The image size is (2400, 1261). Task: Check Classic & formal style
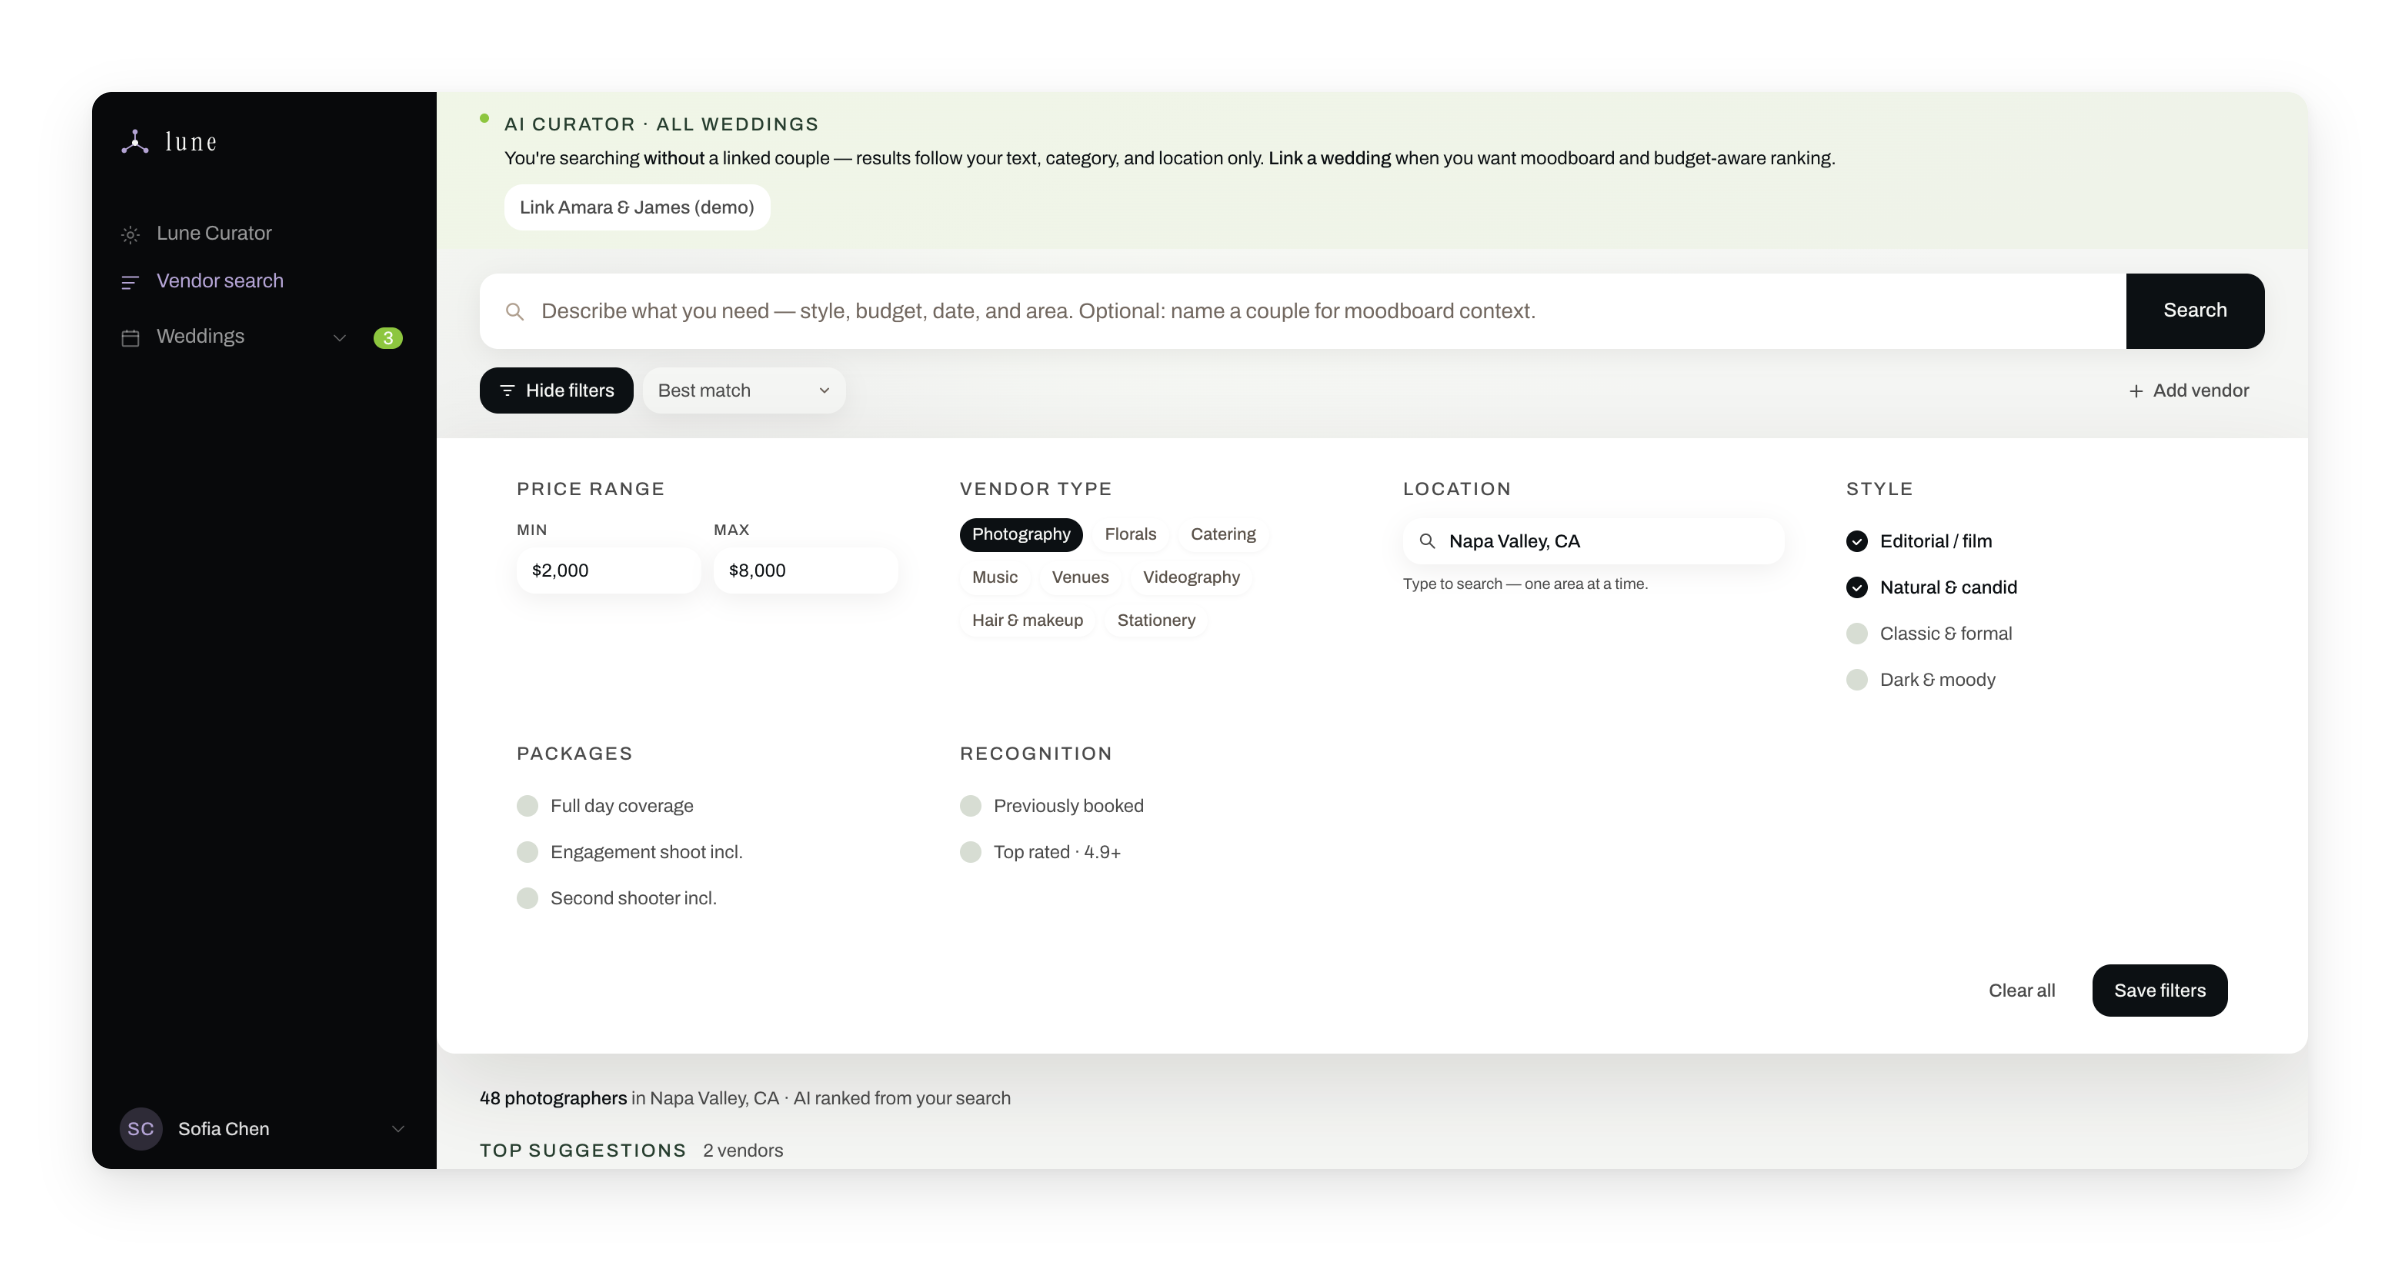click(1857, 633)
